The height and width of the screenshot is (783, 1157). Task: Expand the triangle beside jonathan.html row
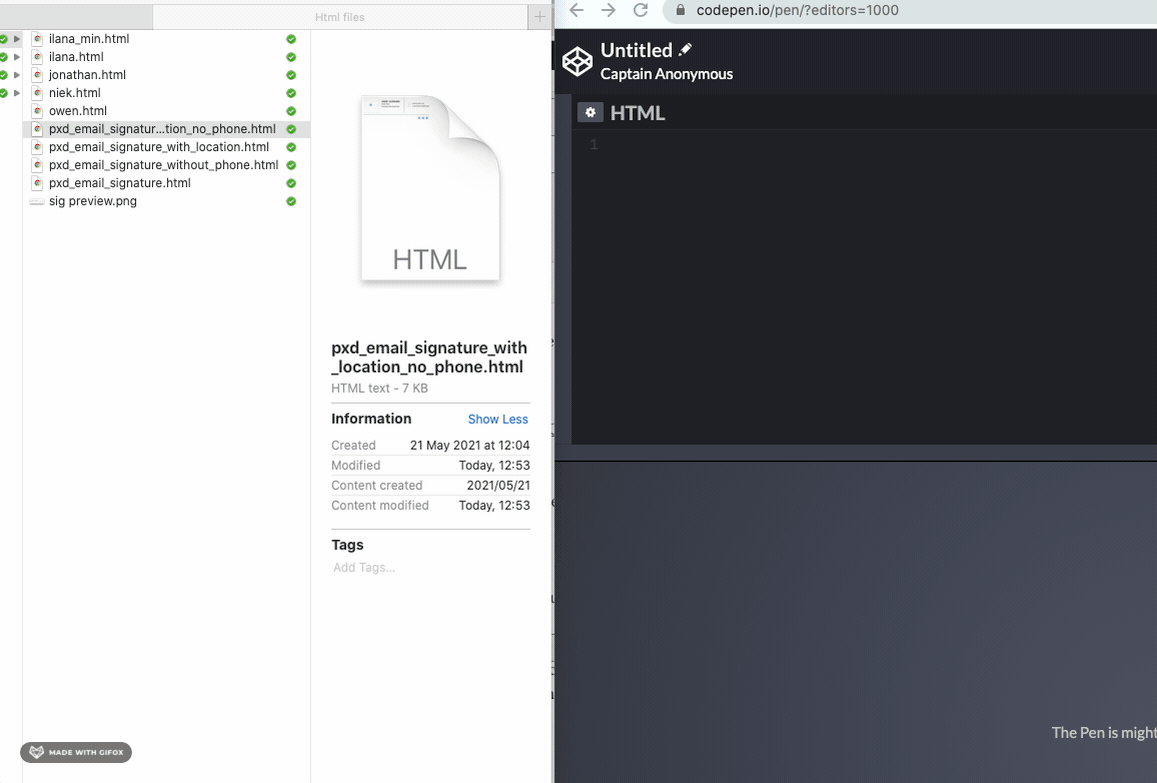[17, 75]
